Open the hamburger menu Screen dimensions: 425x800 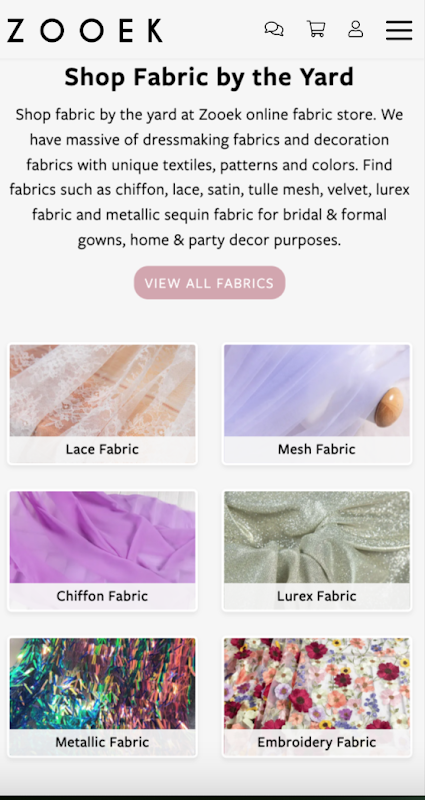click(x=399, y=30)
